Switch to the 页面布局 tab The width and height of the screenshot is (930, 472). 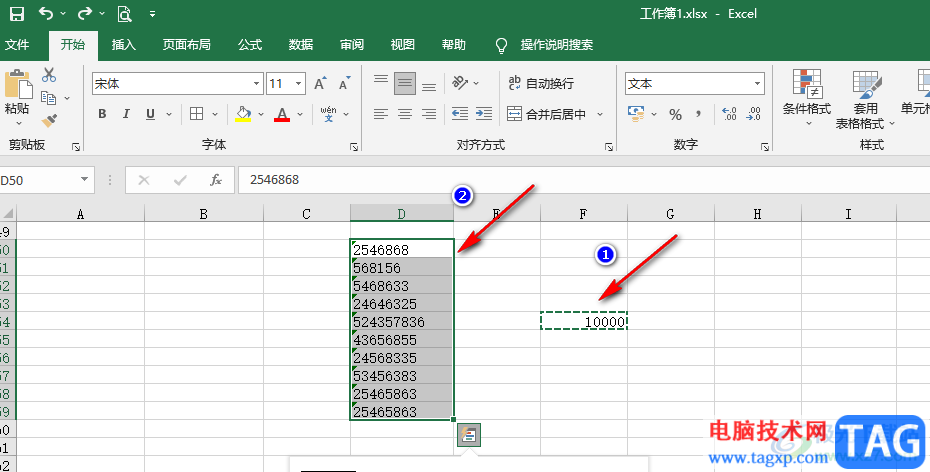point(186,44)
